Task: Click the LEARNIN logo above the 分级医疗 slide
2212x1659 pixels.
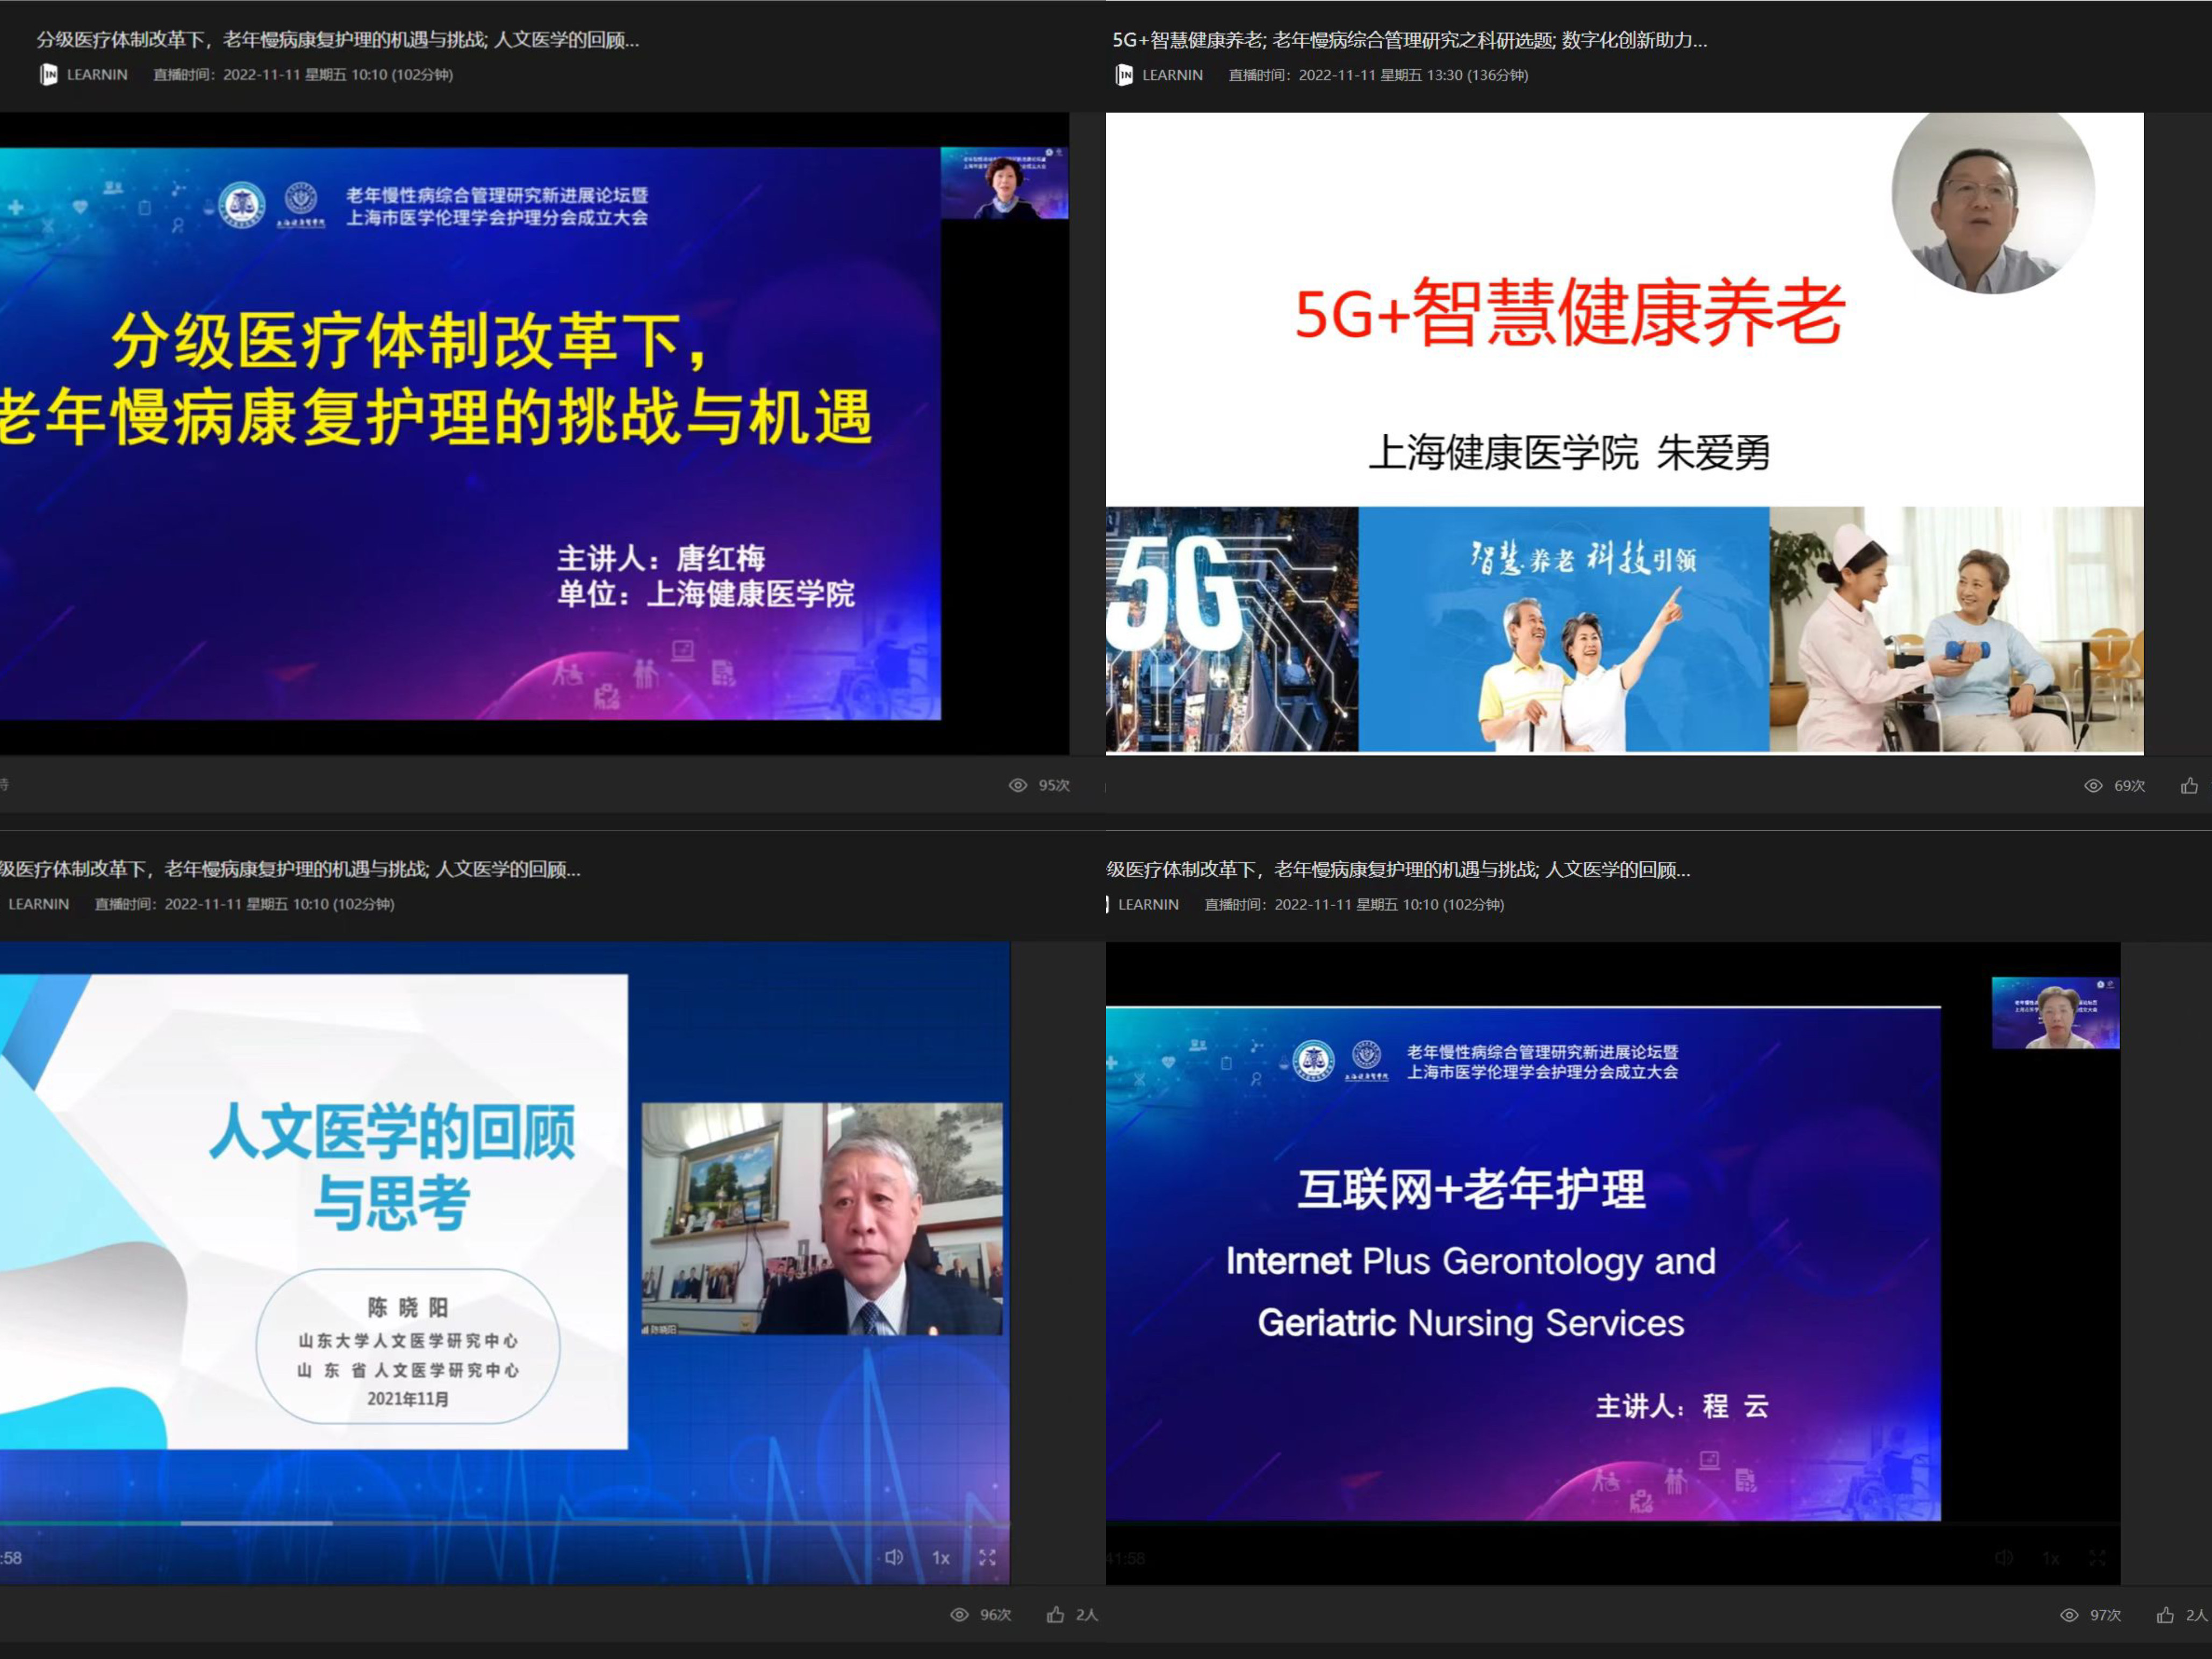Action: pos(48,75)
